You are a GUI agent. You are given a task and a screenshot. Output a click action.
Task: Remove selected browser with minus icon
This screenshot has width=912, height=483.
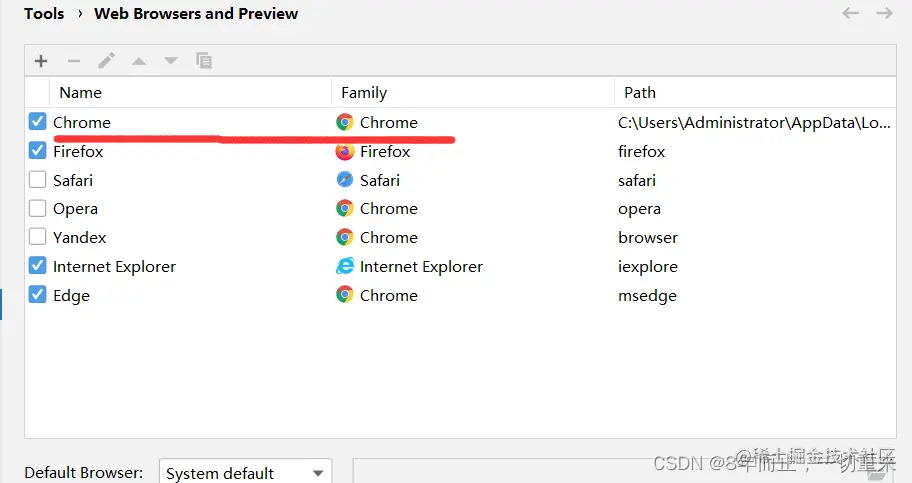pos(74,61)
